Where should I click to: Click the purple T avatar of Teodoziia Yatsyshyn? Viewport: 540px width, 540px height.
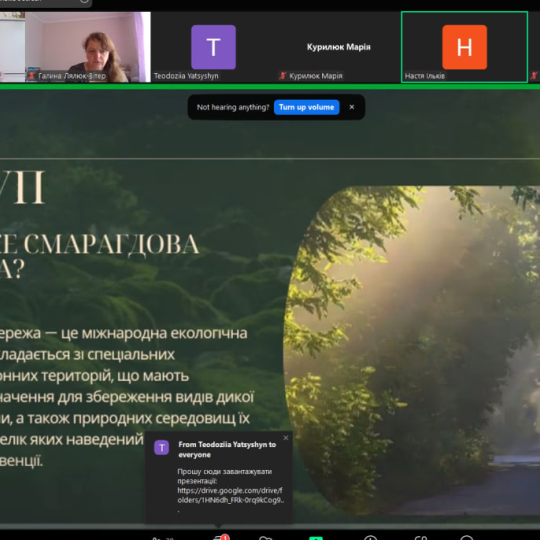(x=214, y=47)
